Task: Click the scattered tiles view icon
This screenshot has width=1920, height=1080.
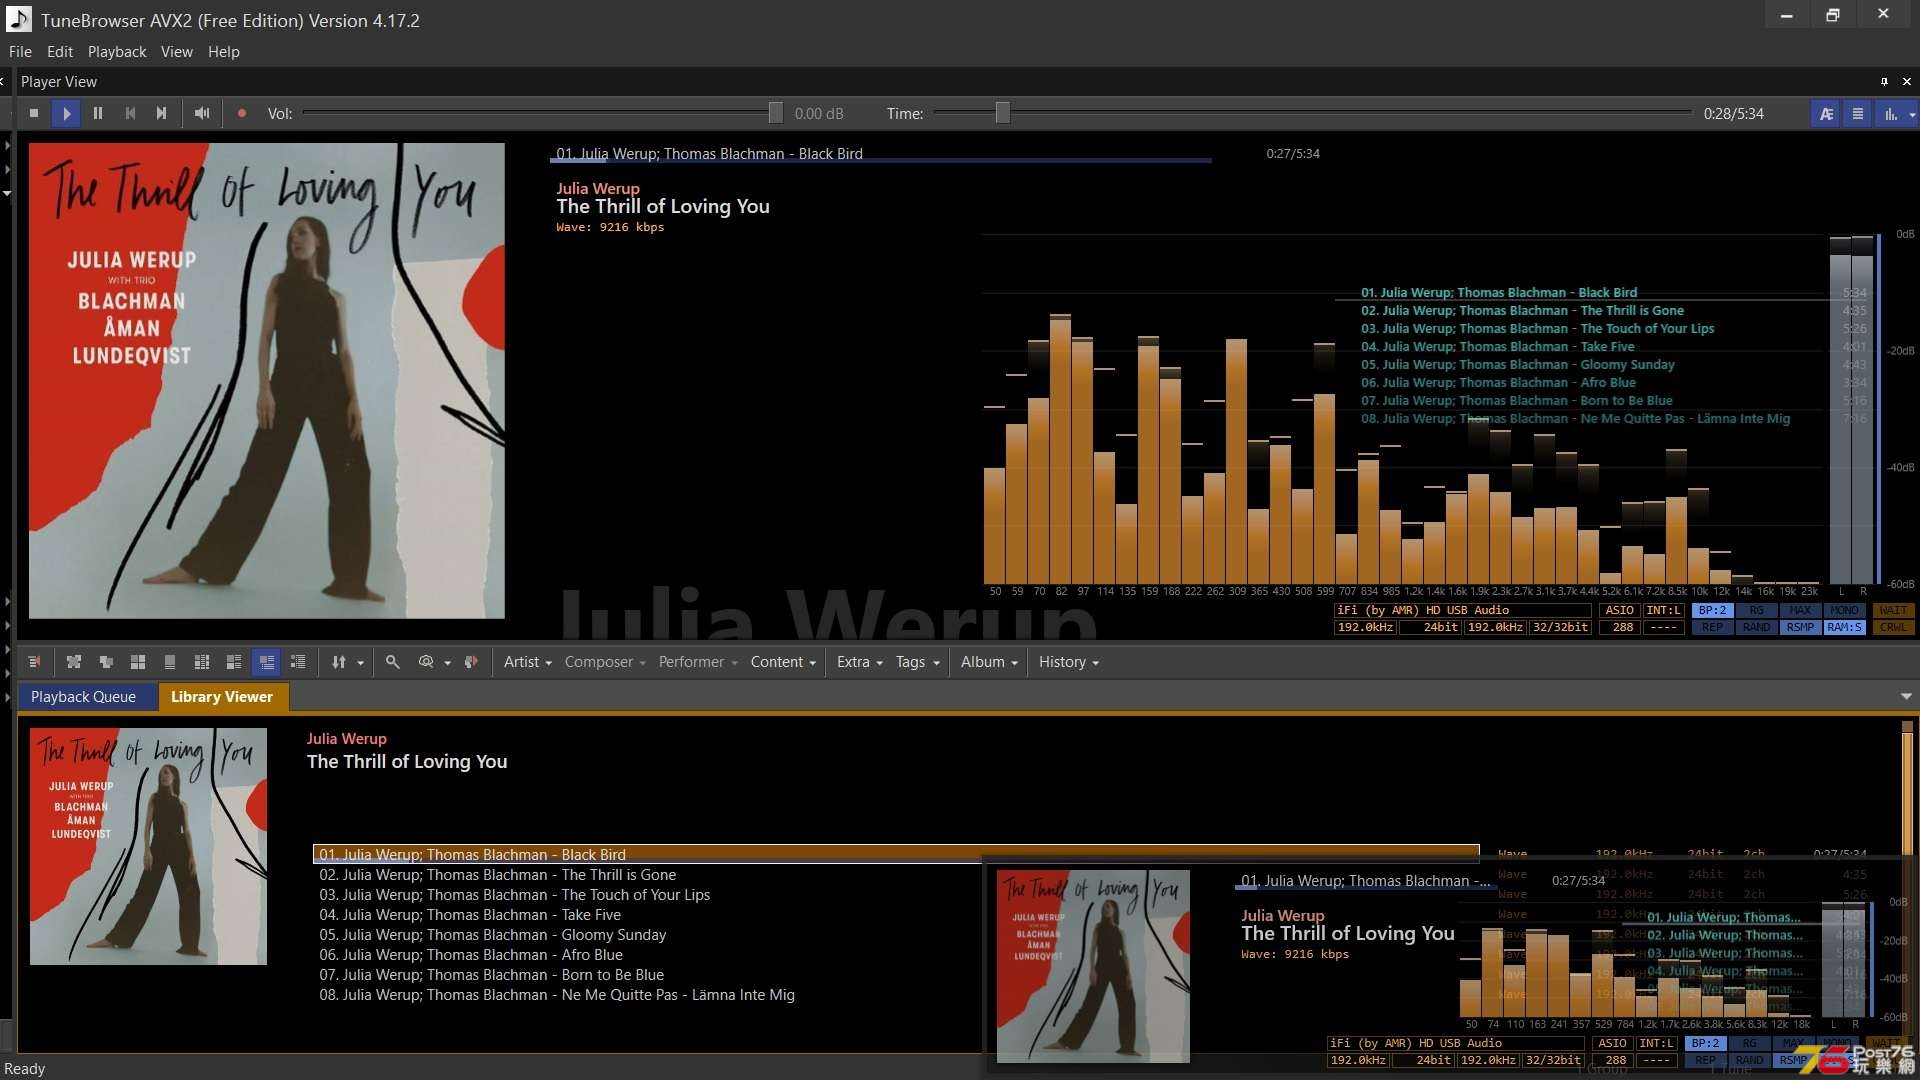Action: [74, 662]
